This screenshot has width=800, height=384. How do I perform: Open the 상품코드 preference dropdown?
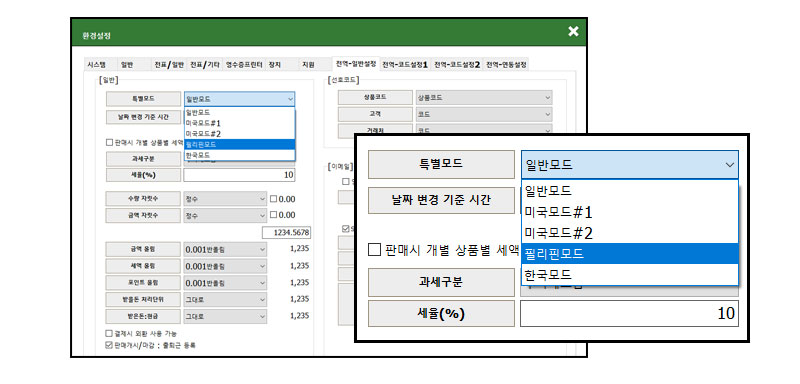coord(484,97)
